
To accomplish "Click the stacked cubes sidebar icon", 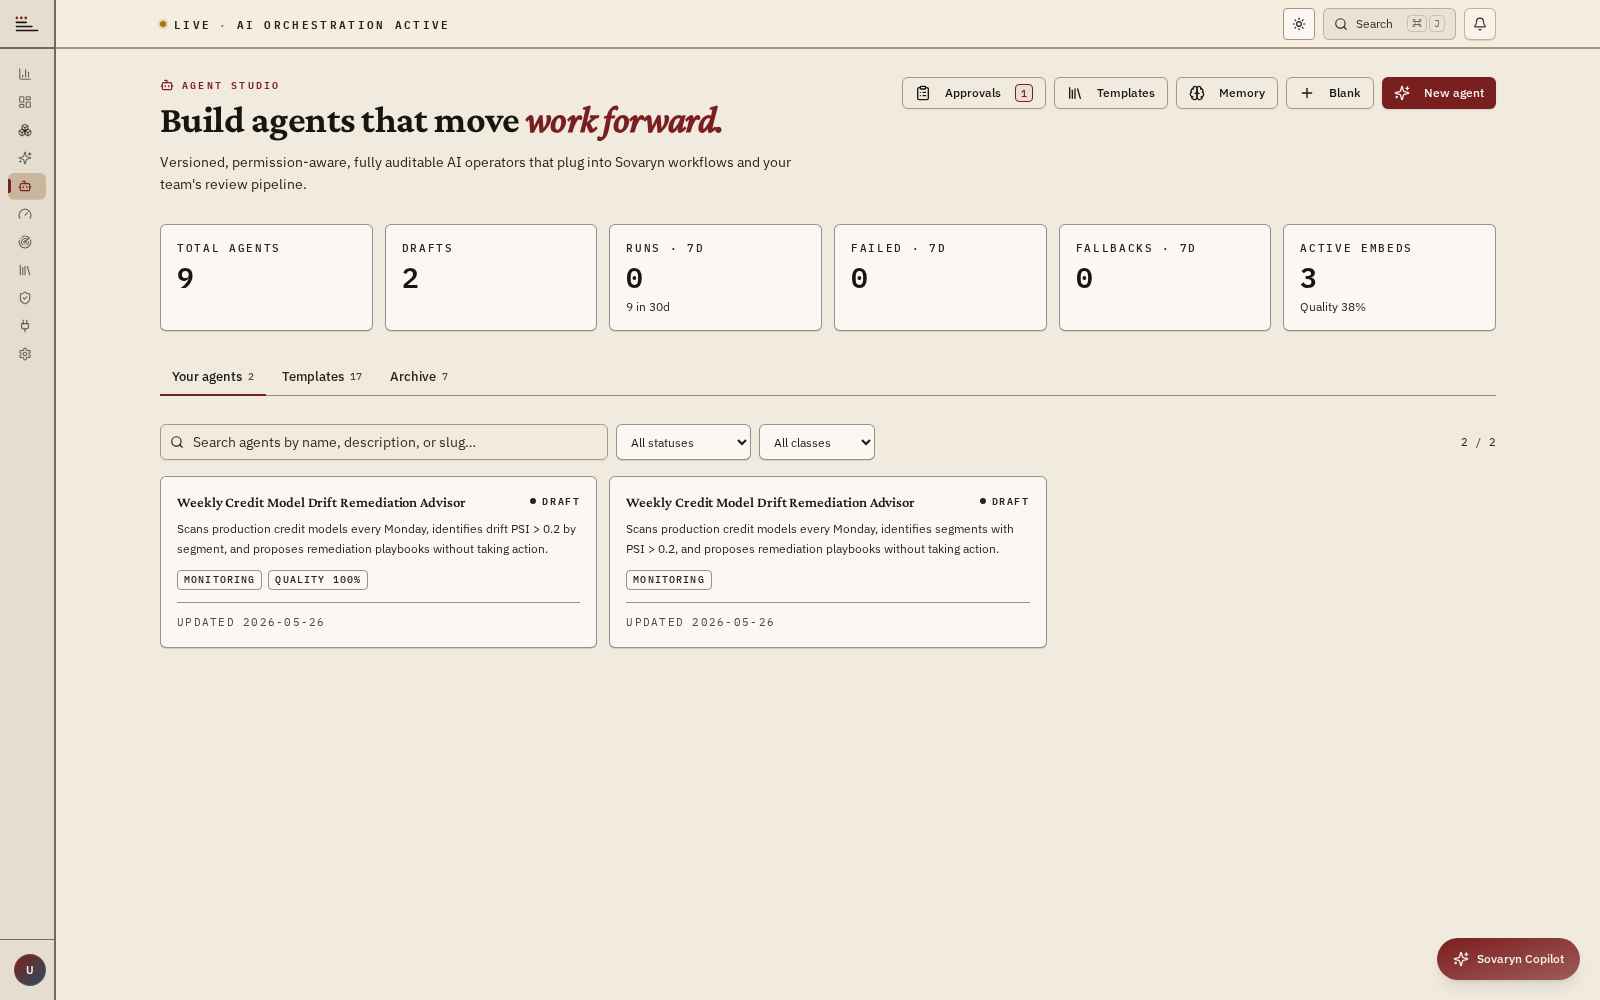I will pyautogui.click(x=25, y=130).
